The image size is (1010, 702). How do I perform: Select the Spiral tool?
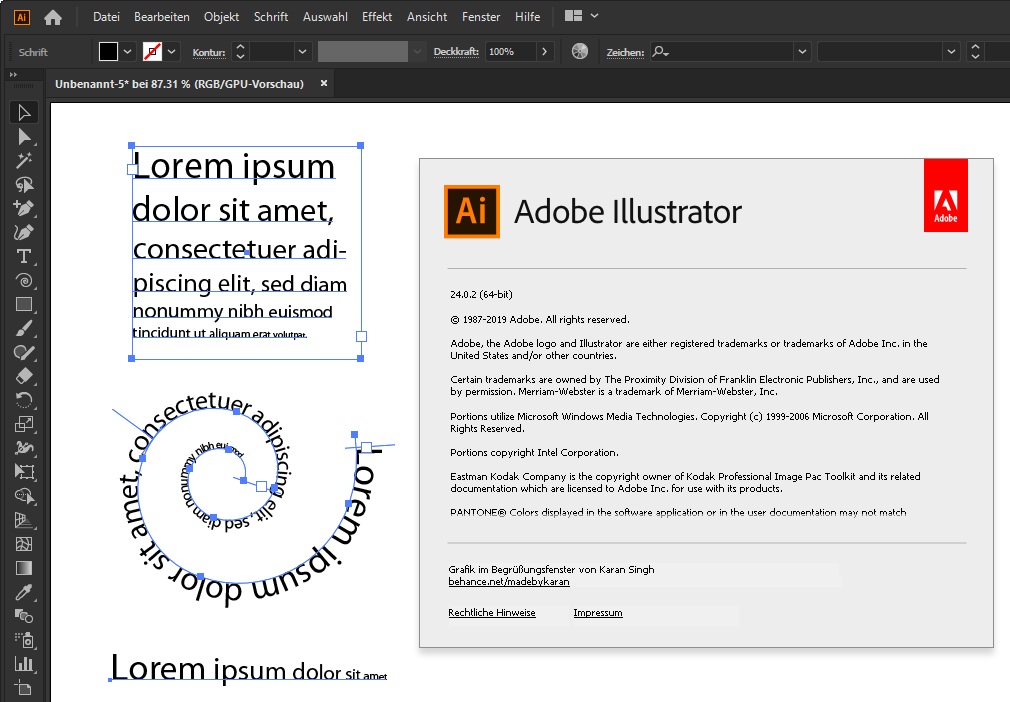24,281
